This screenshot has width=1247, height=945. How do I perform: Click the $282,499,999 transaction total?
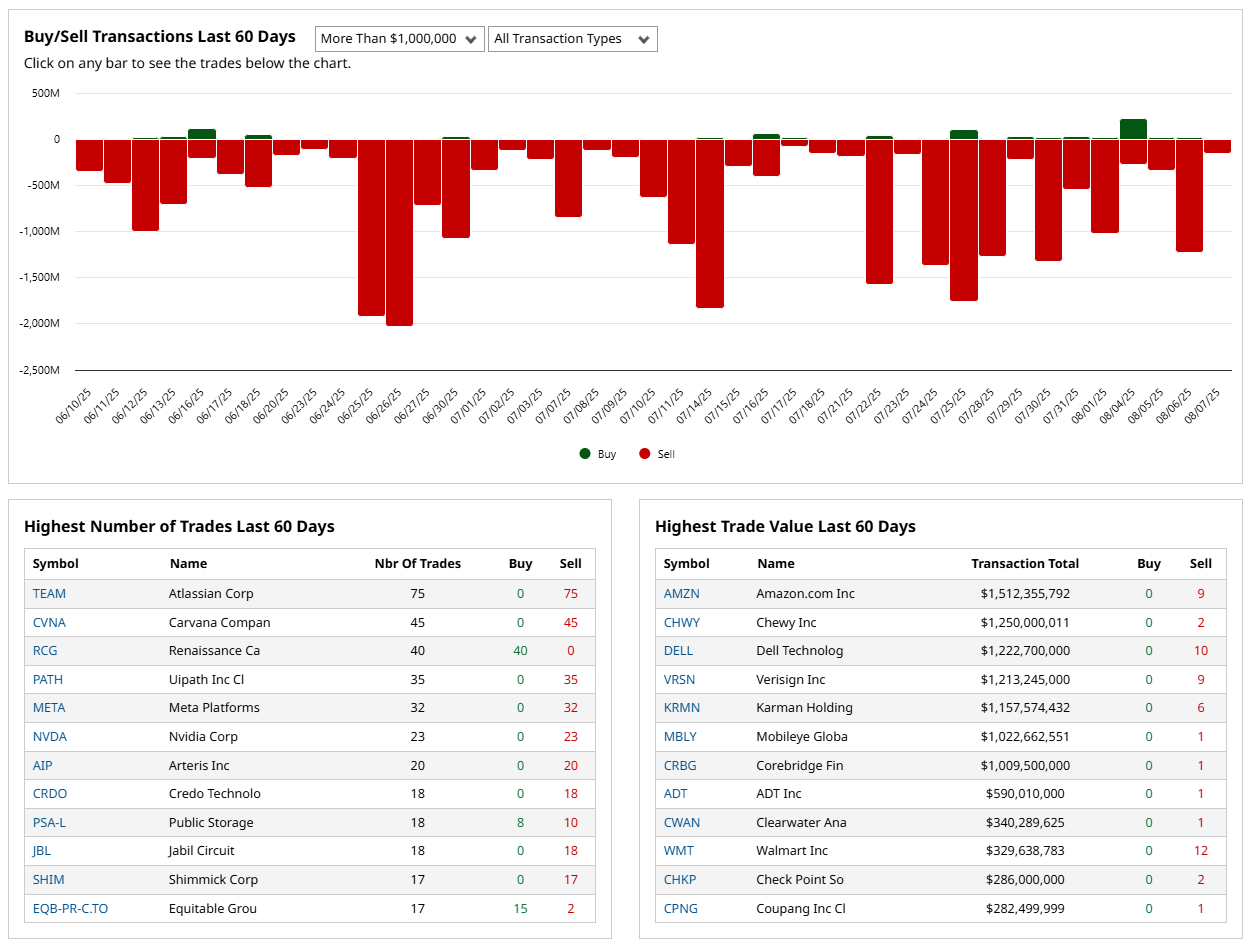[x=1025, y=909]
